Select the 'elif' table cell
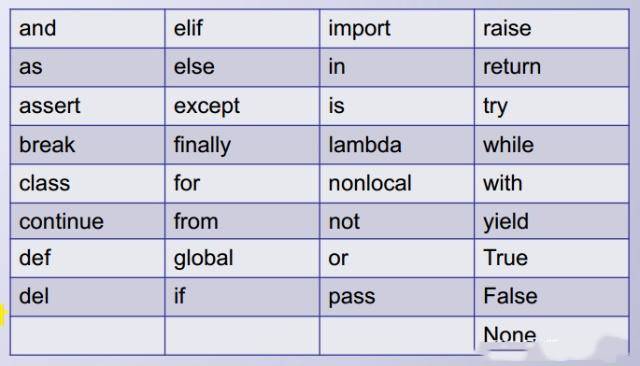The height and width of the screenshot is (366, 640). pos(242,29)
